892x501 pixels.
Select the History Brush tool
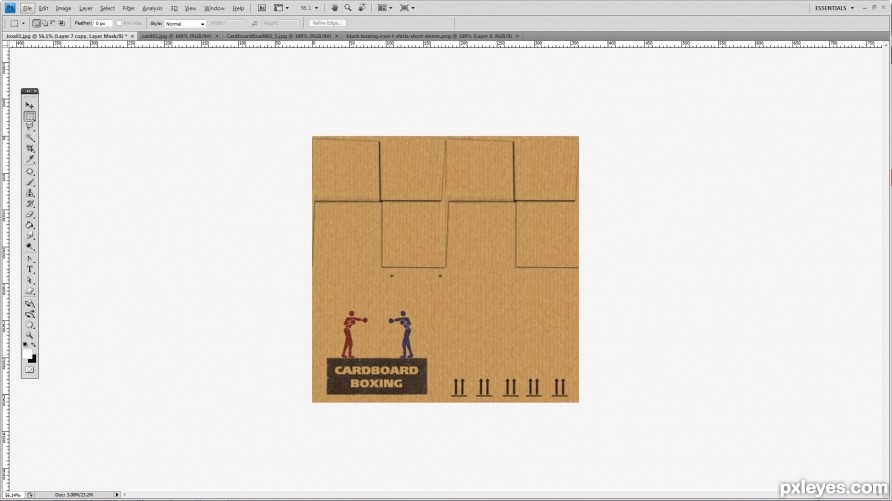(30, 204)
